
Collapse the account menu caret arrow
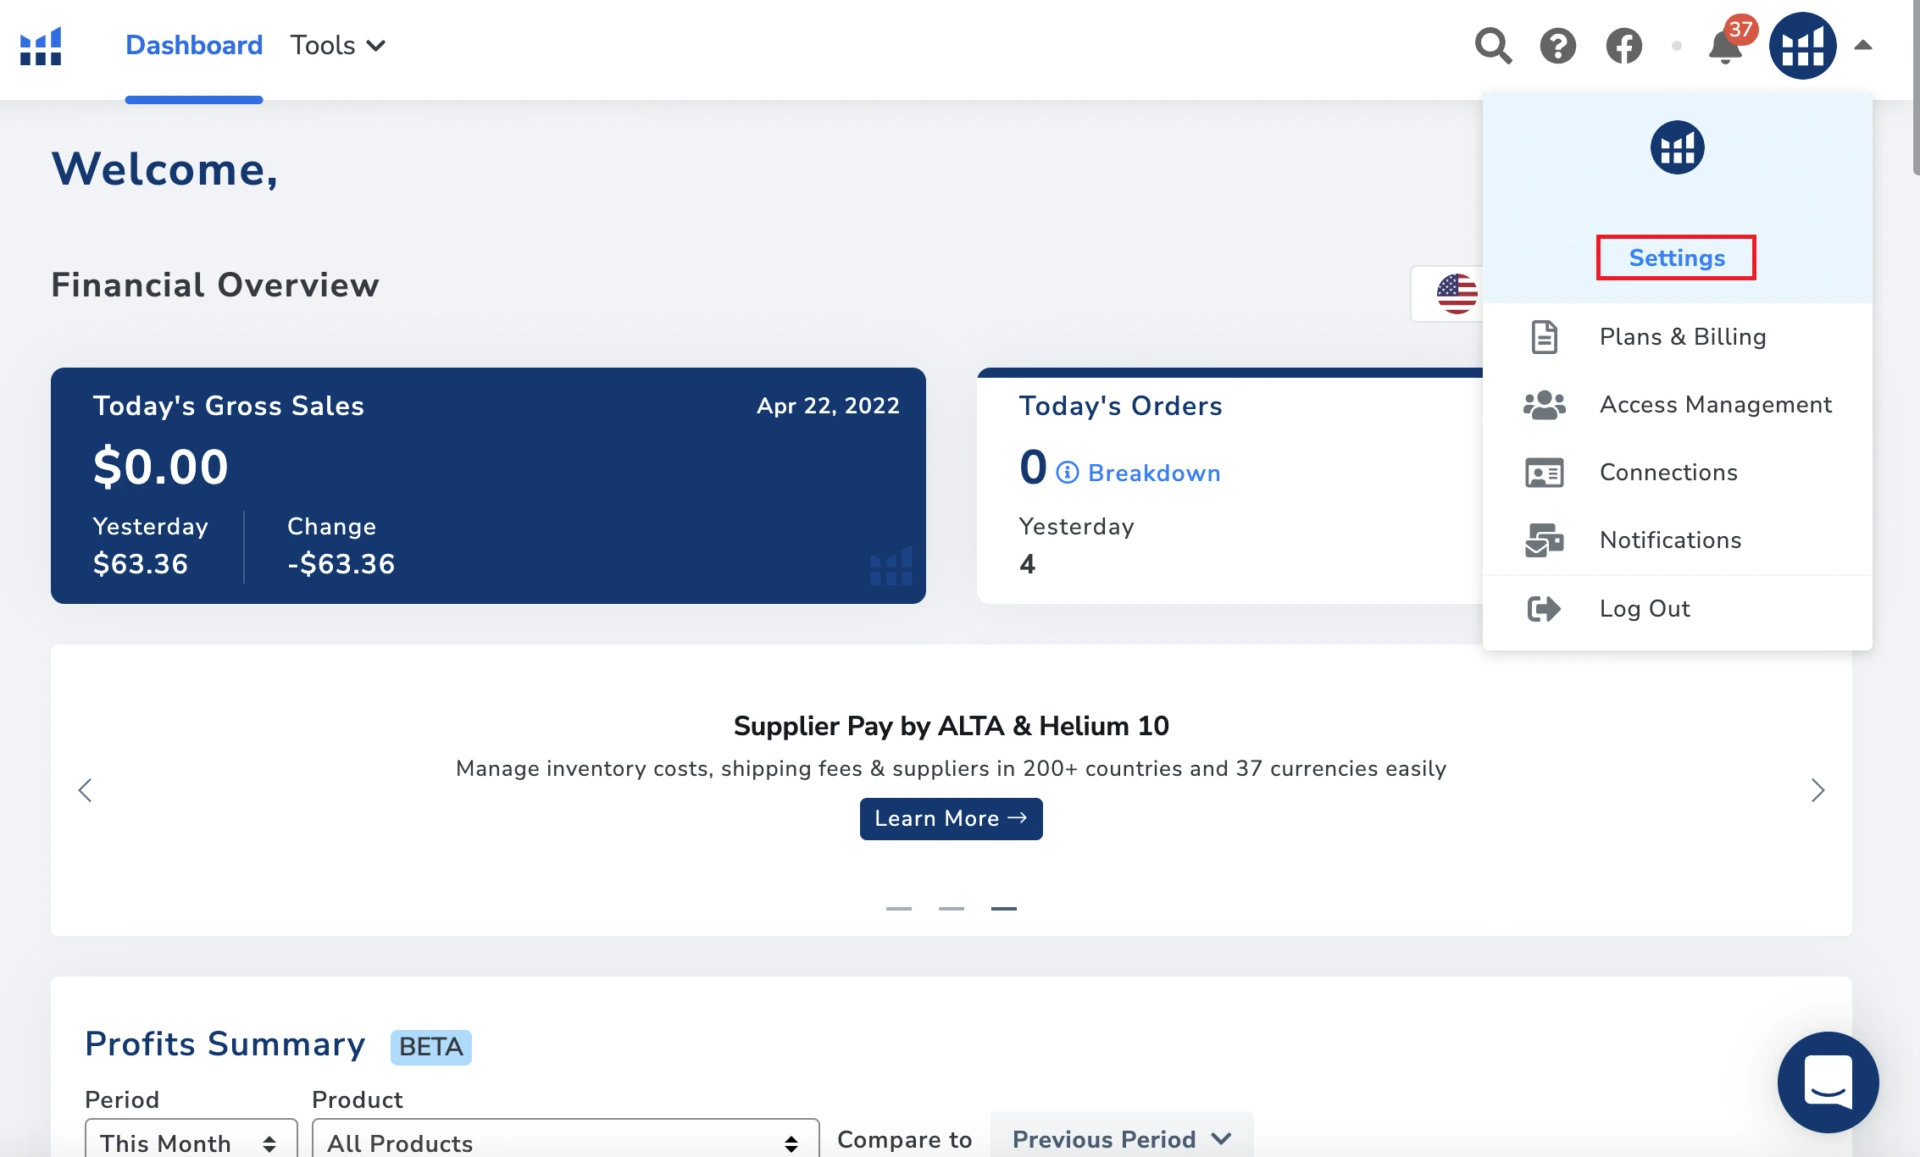point(1863,45)
